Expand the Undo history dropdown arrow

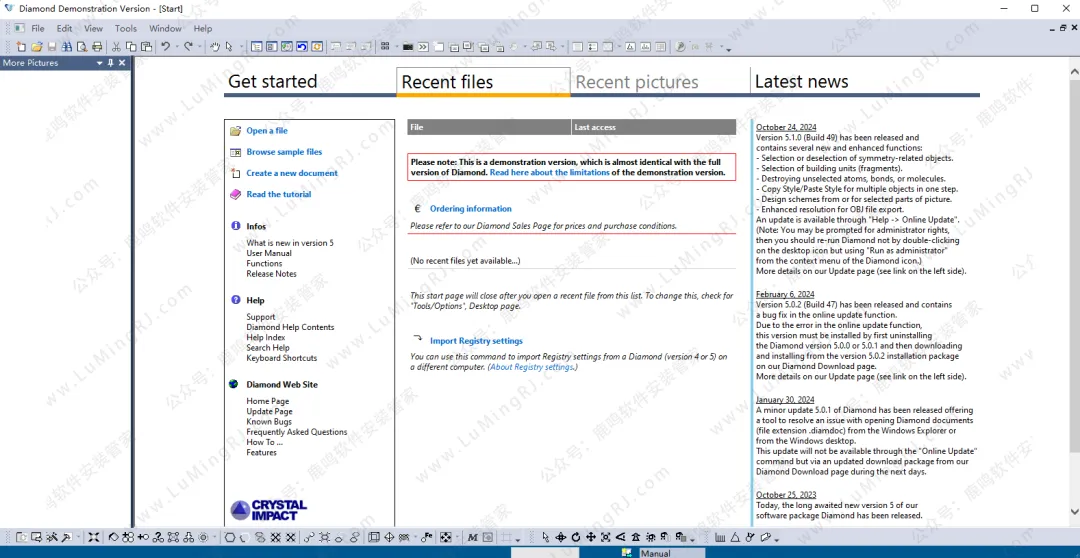pos(176,47)
